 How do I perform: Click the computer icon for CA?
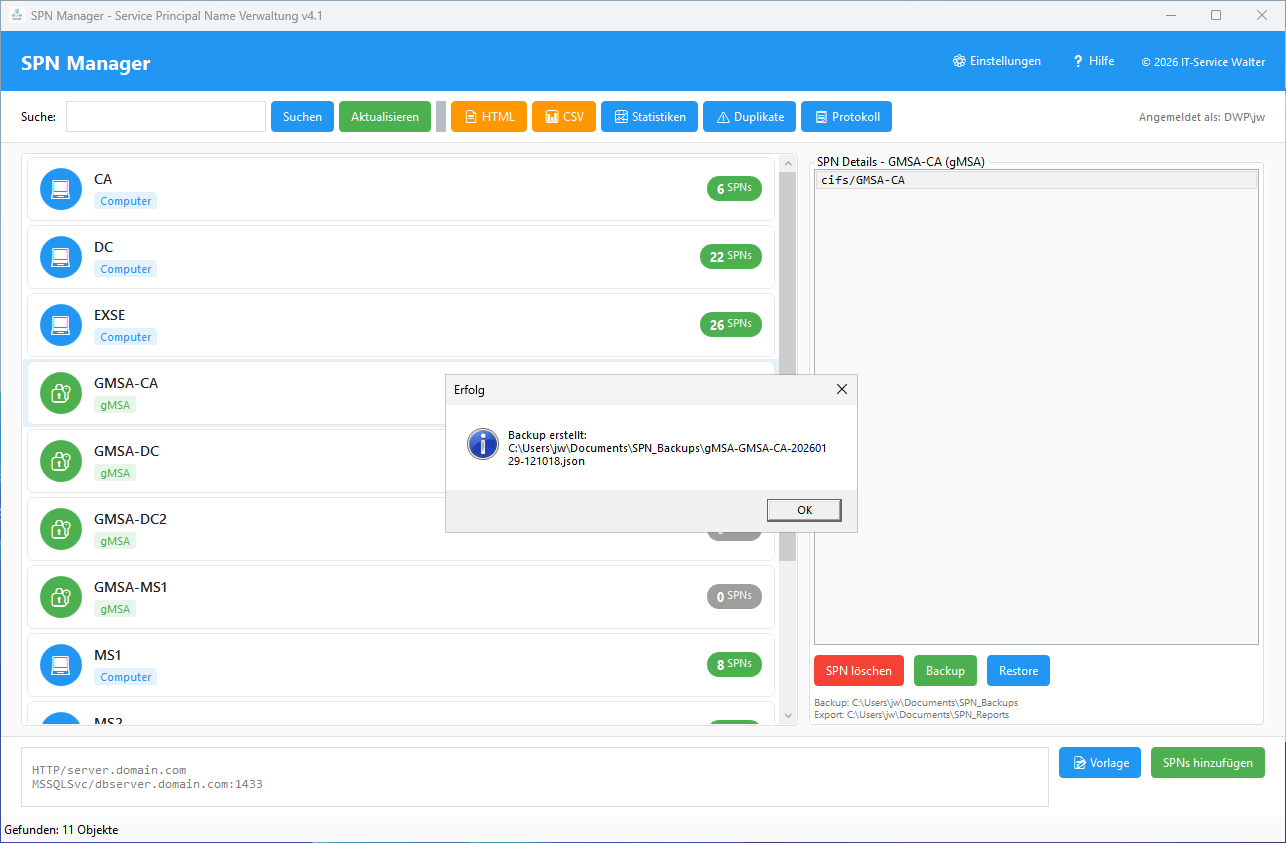pos(60,189)
